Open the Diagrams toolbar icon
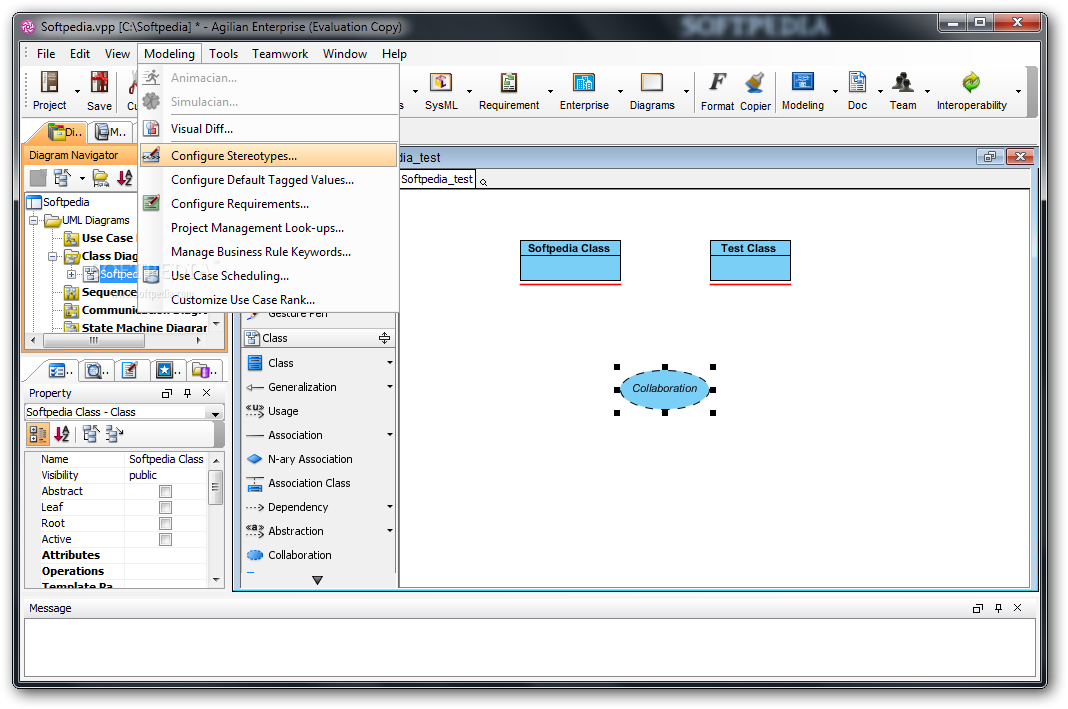The height and width of the screenshot is (709, 1068). [652, 82]
